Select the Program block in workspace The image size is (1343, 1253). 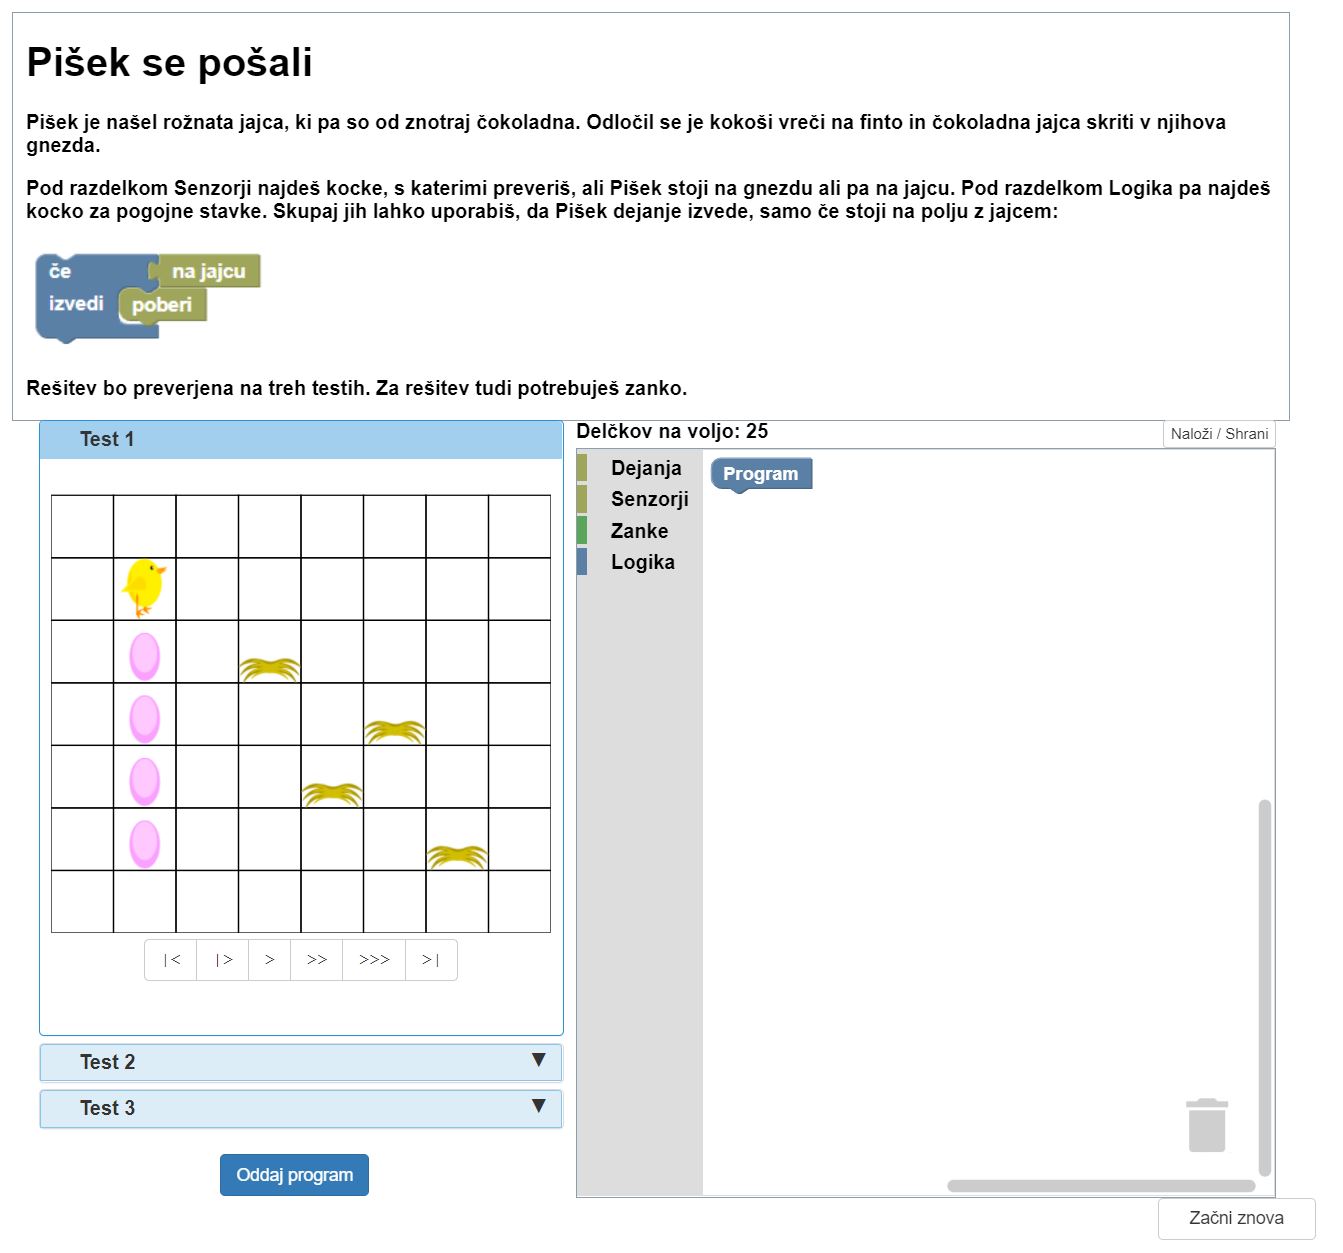(760, 474)
